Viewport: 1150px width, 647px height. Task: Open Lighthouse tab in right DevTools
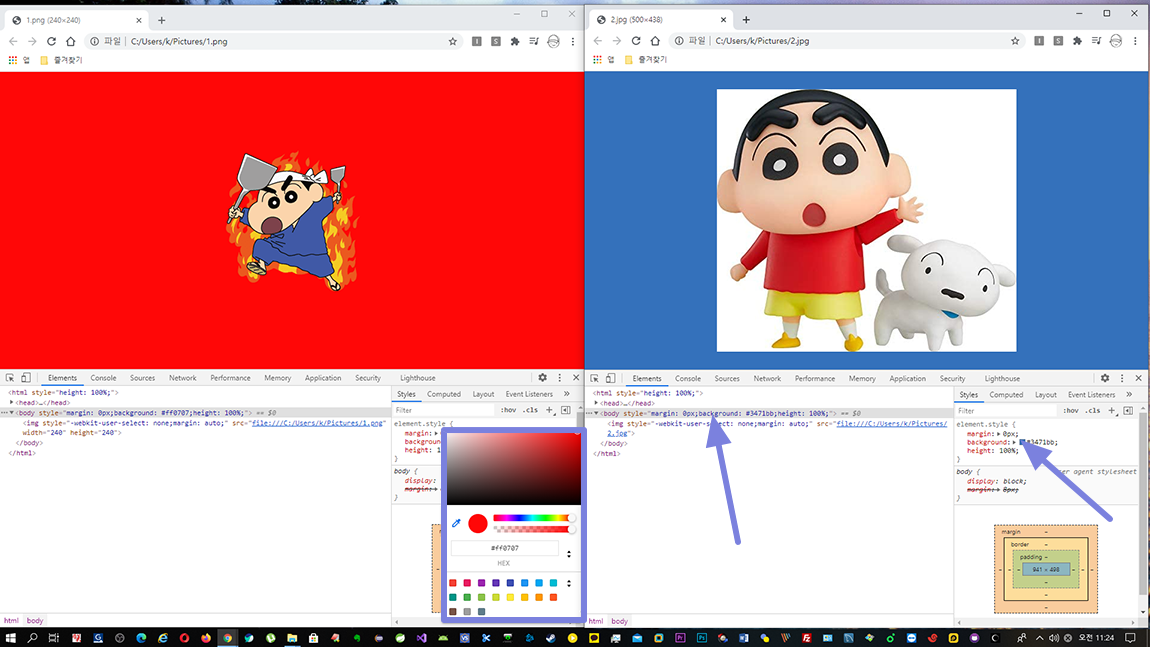pyautogui.click(x=1002, y=379)
